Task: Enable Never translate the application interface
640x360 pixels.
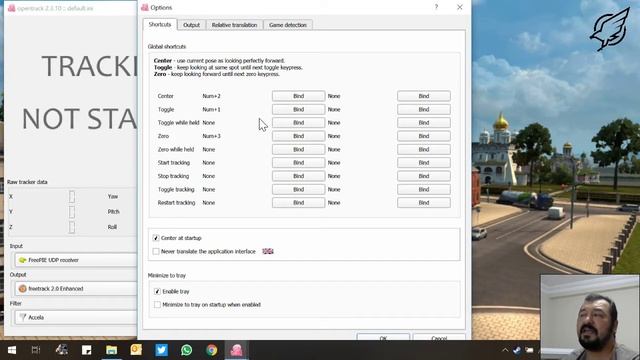Action: tap(156, 251)
